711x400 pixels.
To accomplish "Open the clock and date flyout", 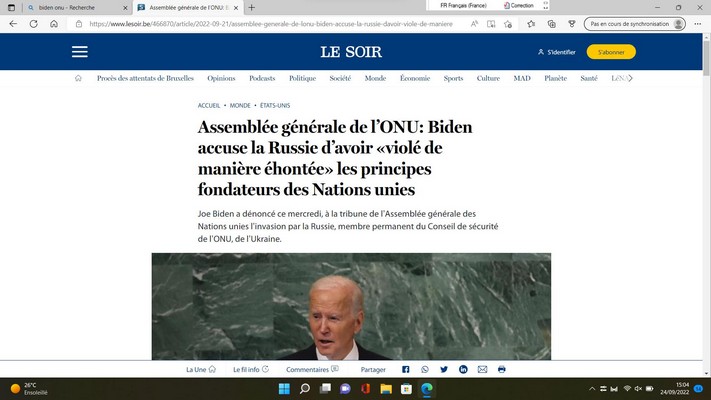I will (675, 389).
